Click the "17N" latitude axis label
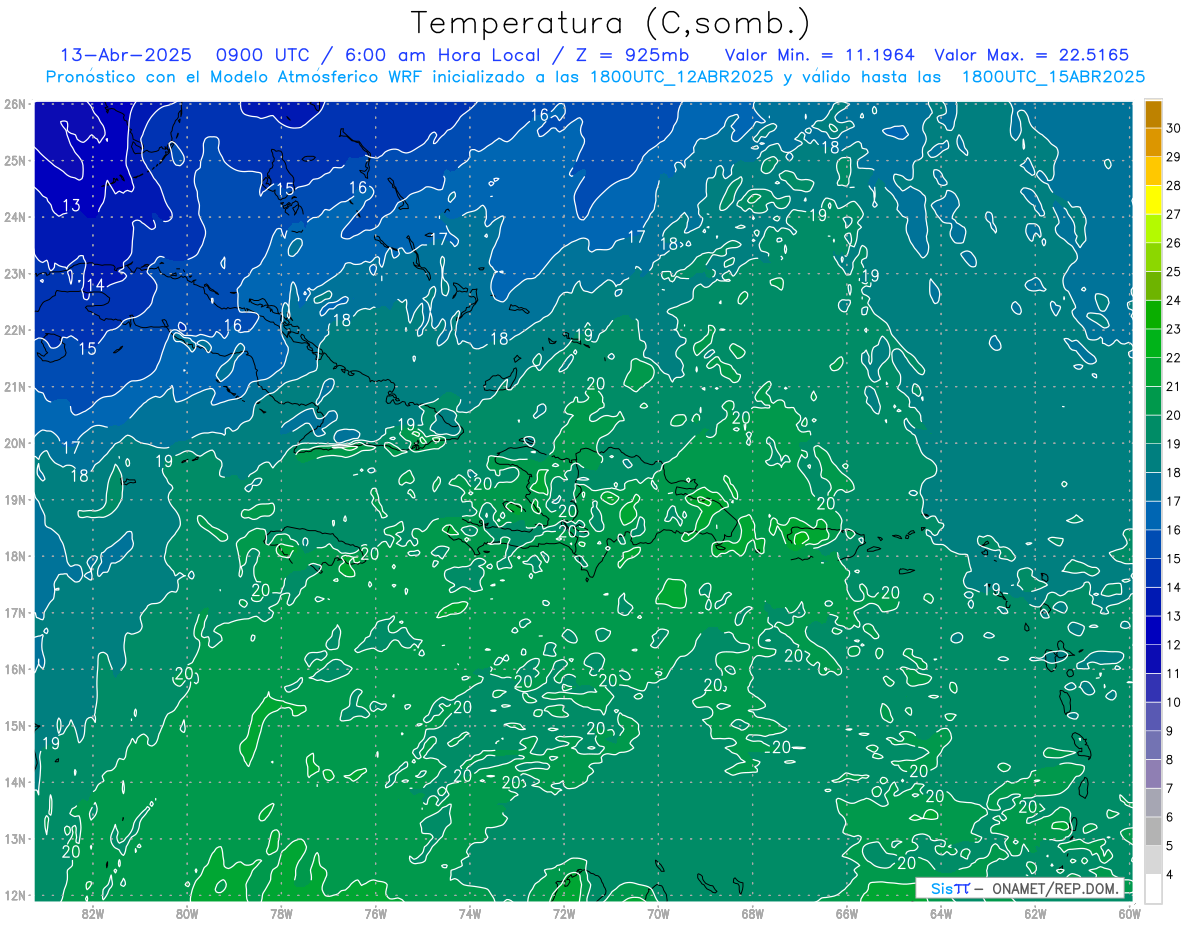The image size is (1200, 927). 14,612
